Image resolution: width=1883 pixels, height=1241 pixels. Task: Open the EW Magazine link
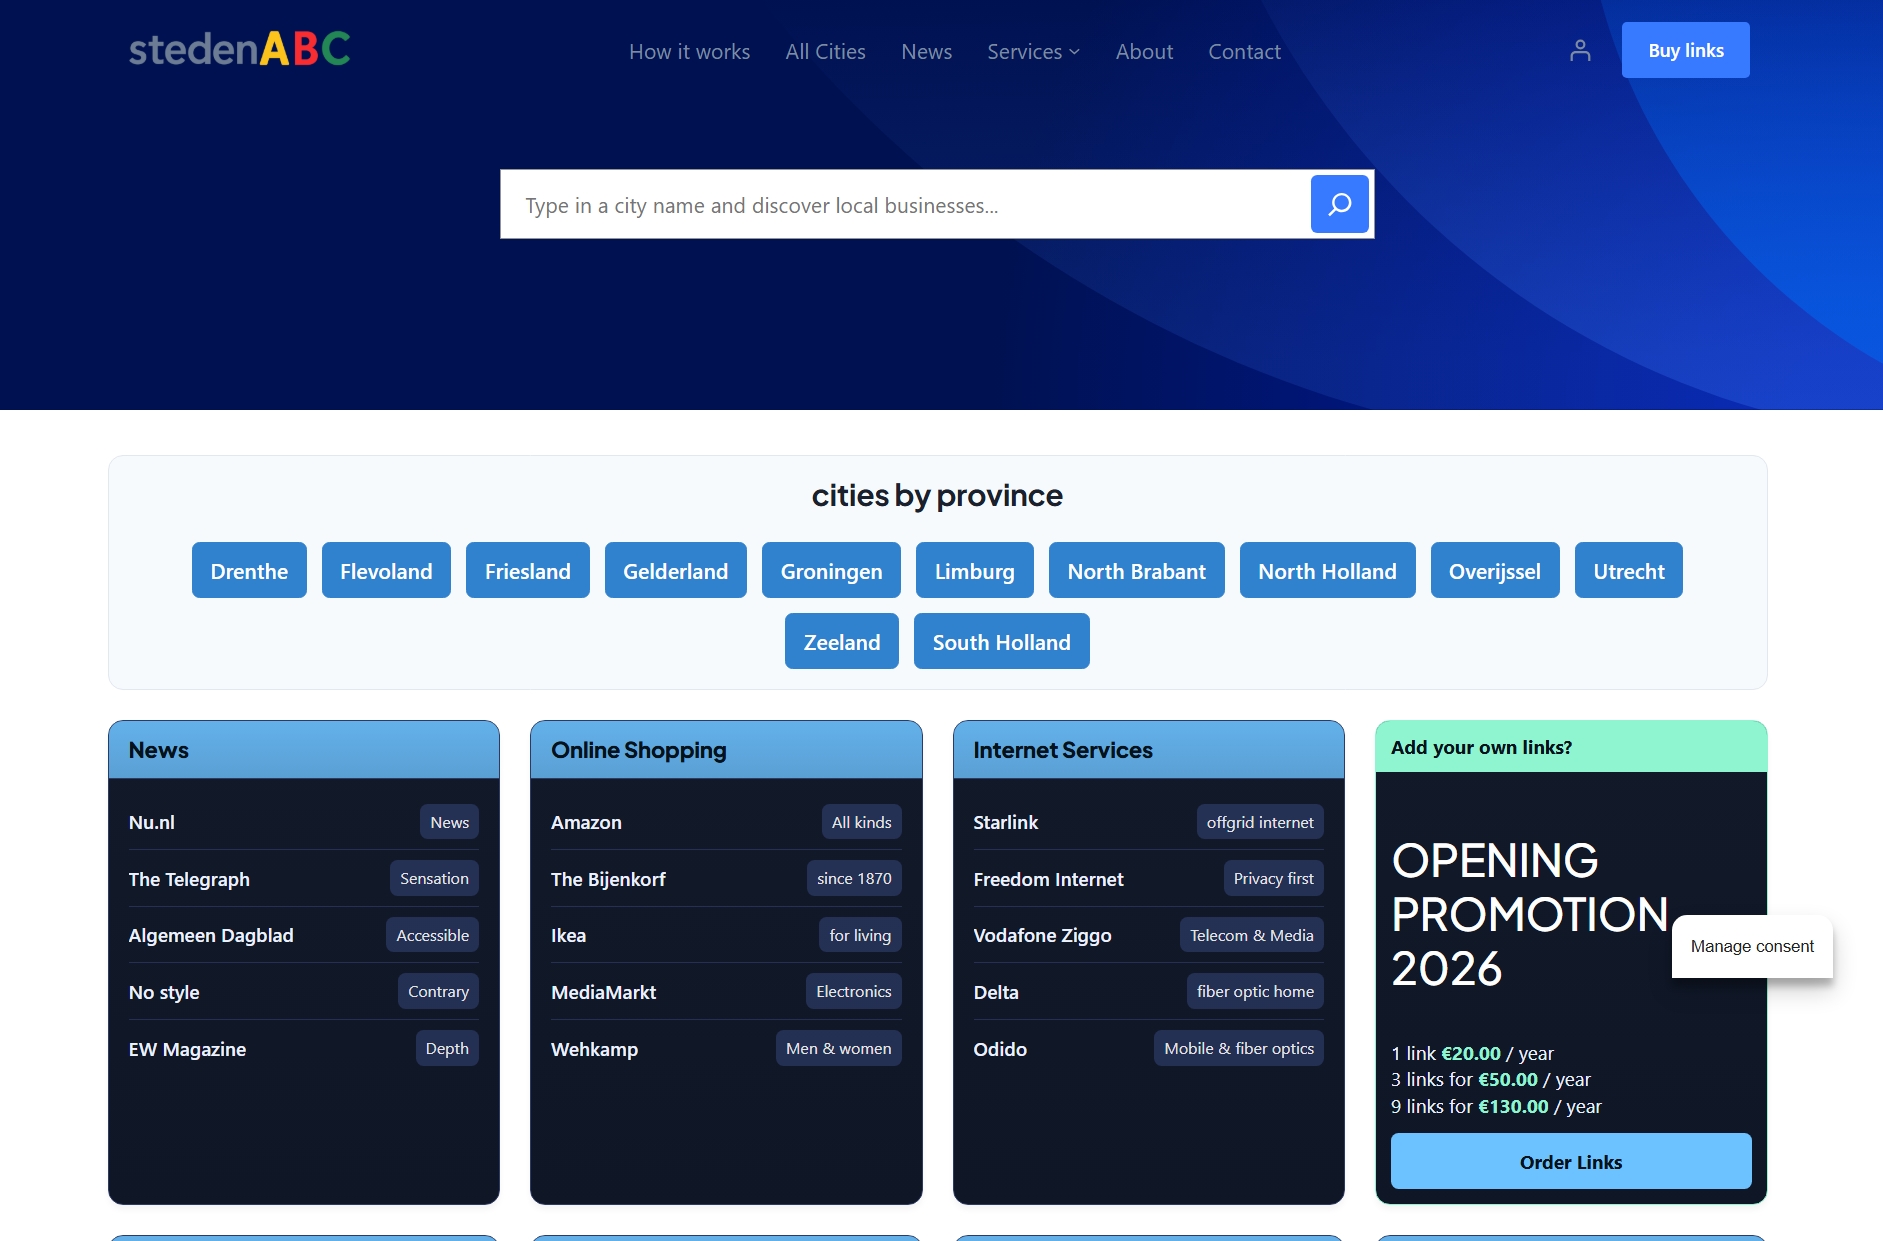pos(187,1049)
